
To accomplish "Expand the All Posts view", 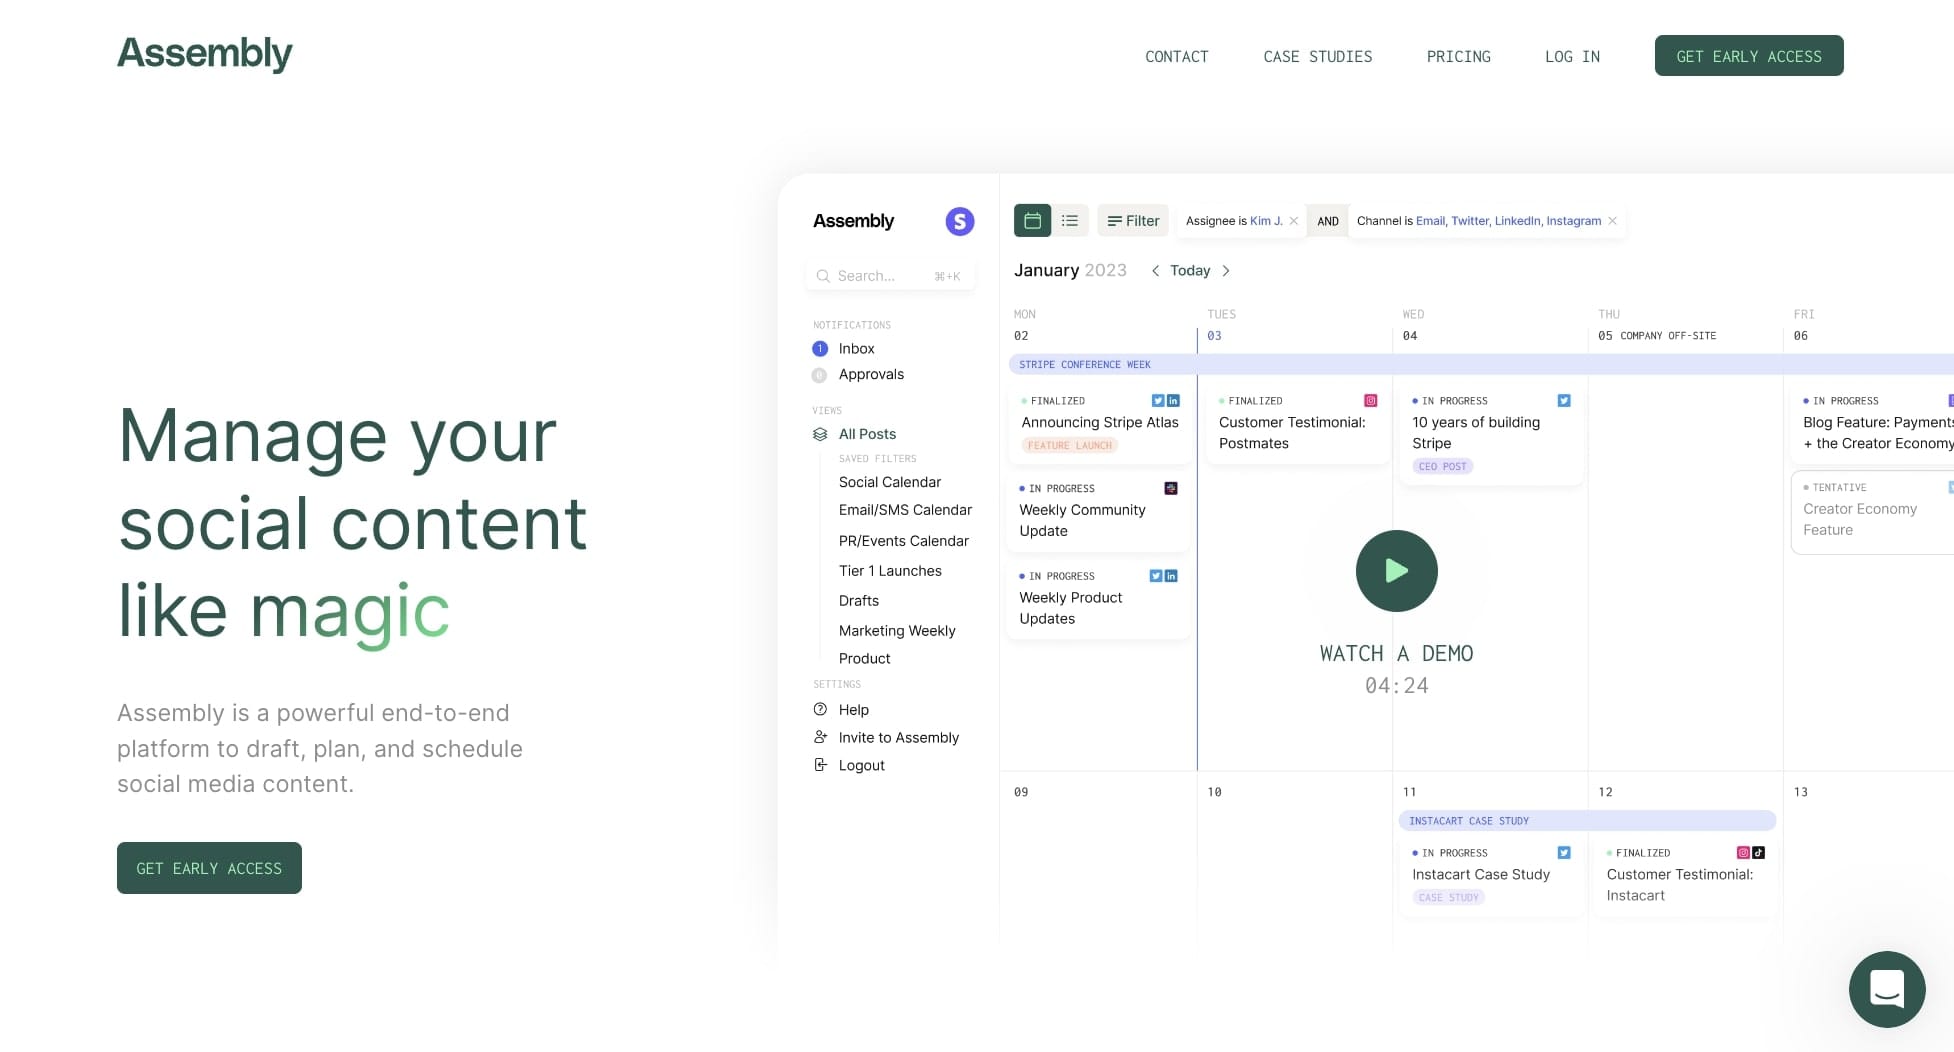I will [866, 433].
